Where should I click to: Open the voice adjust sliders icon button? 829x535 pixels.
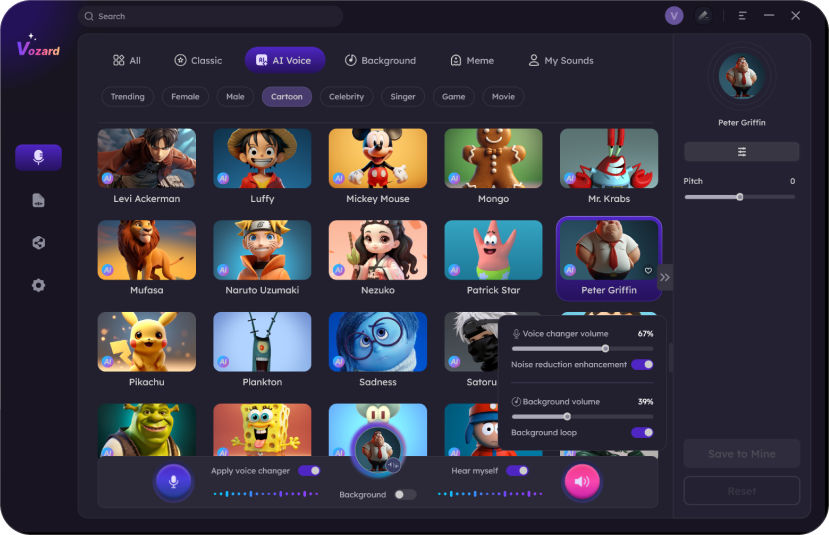pos(742,152)
